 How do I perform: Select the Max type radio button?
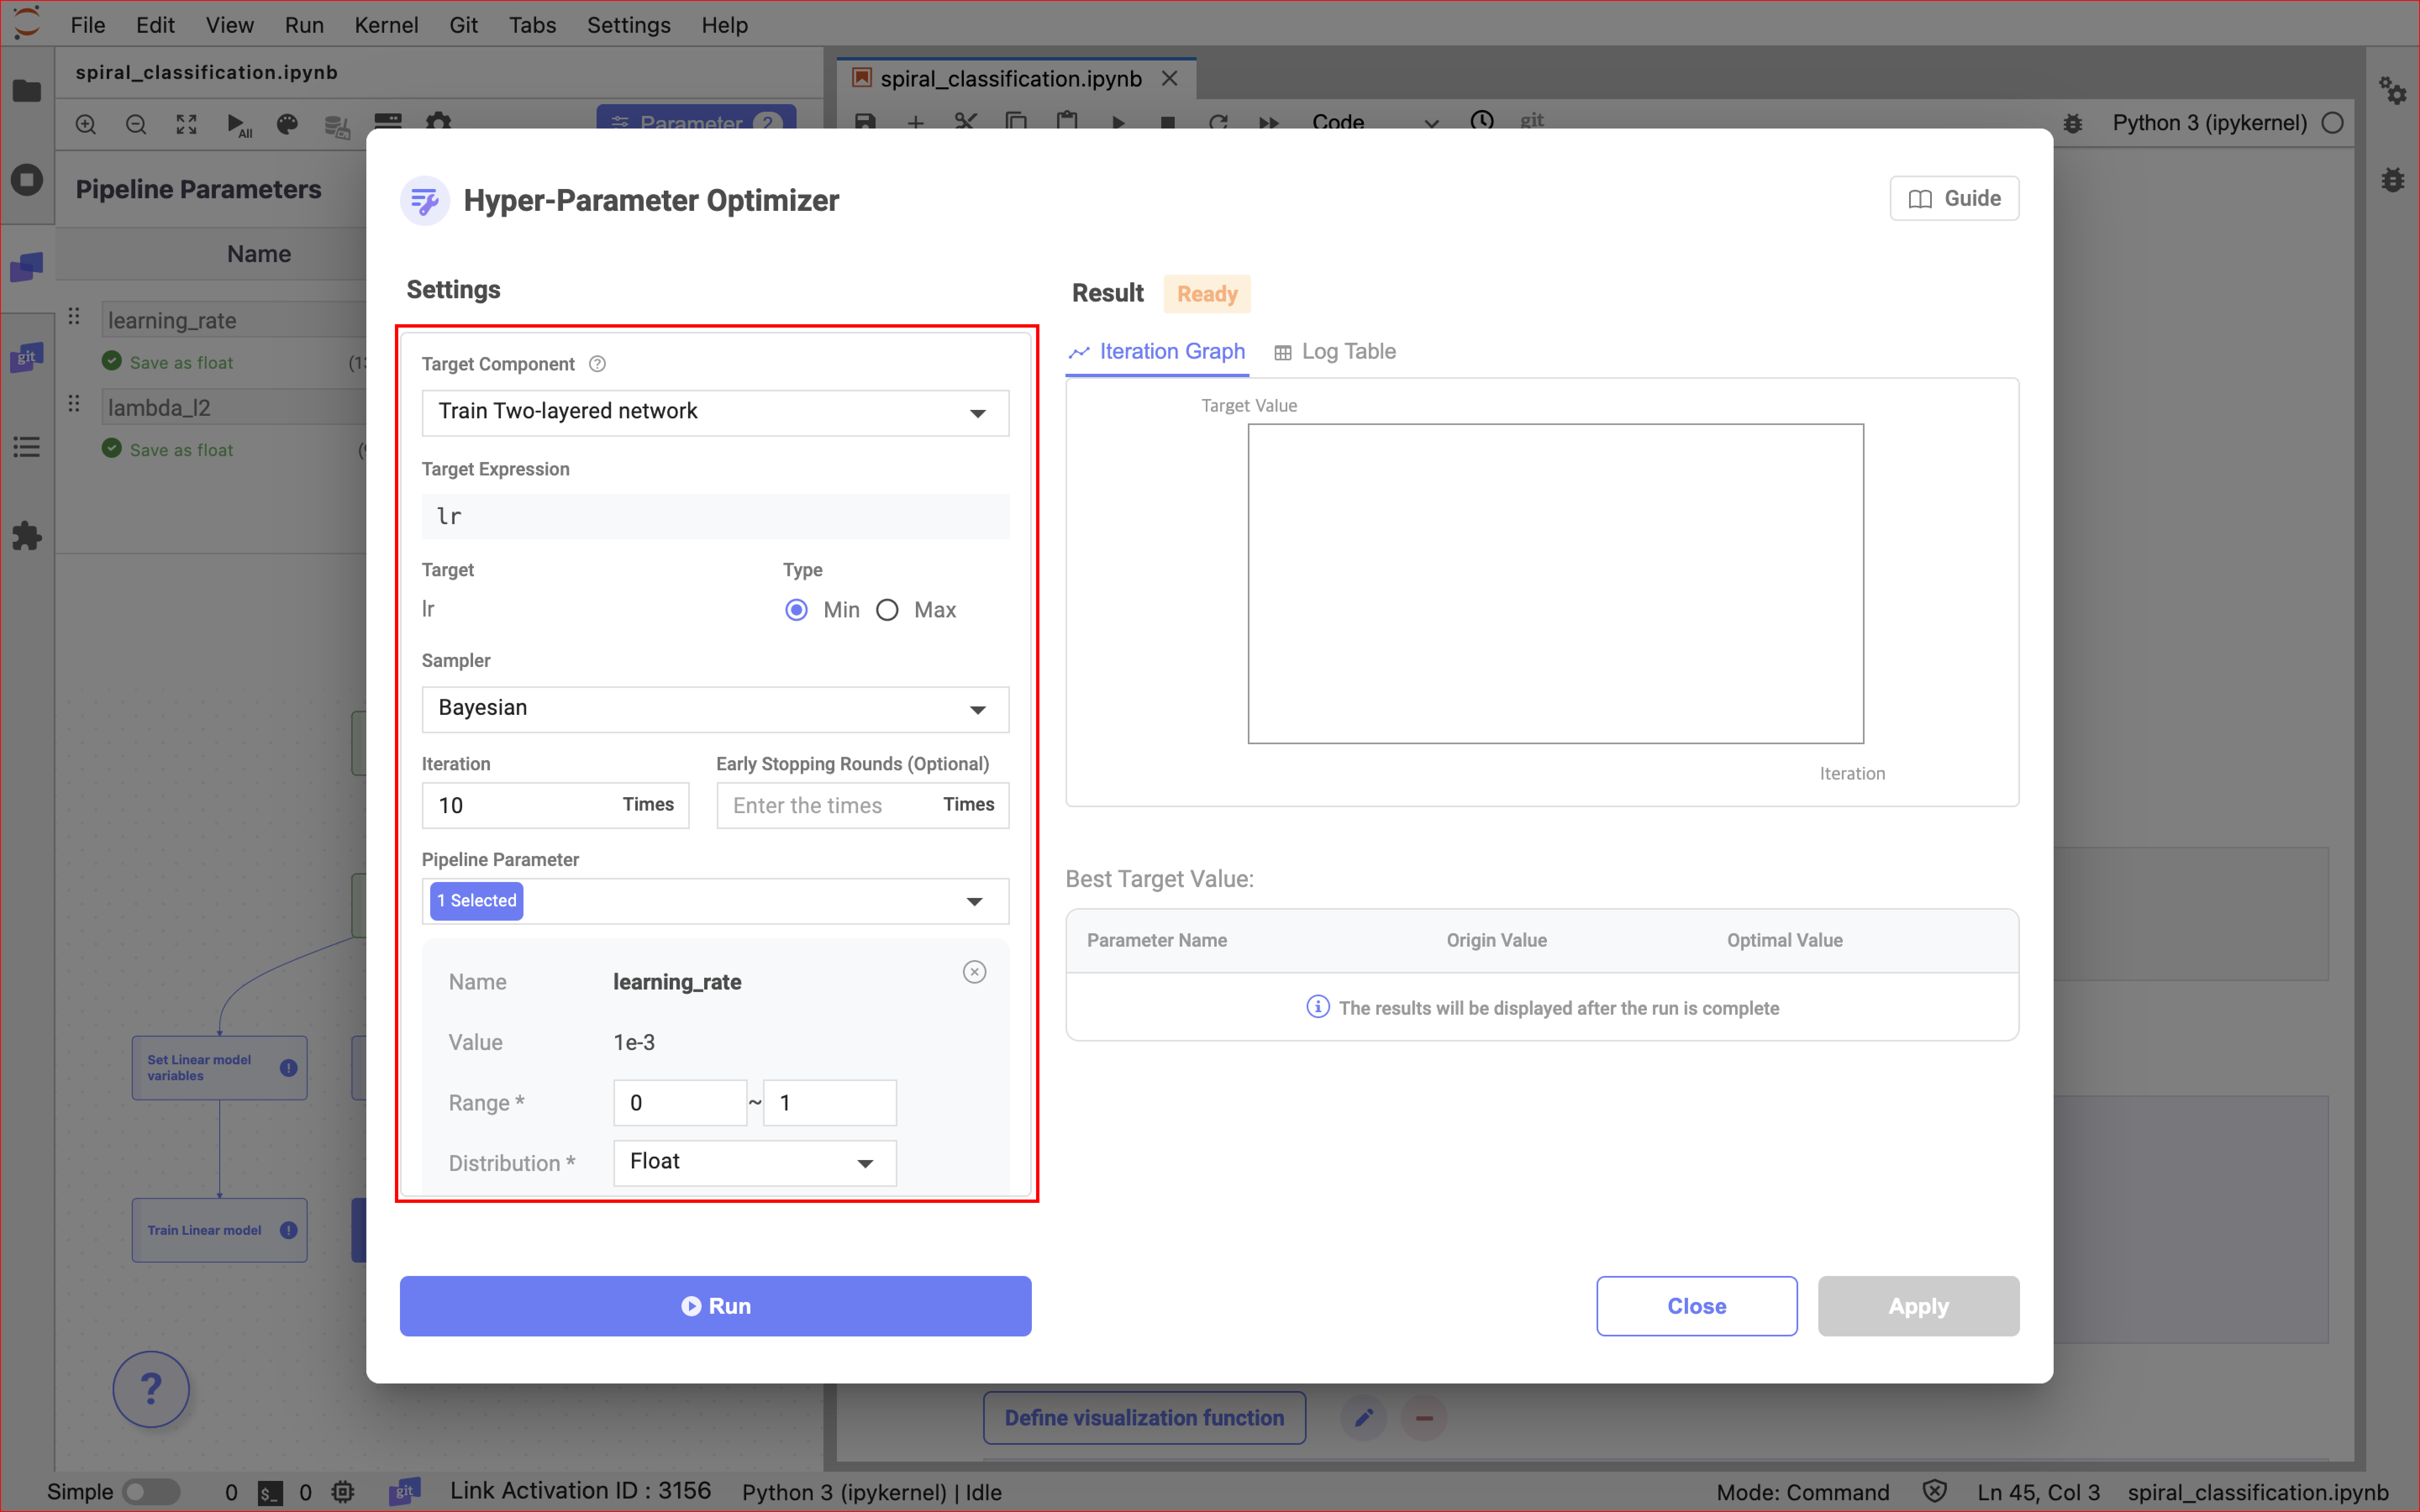(887, 610)
